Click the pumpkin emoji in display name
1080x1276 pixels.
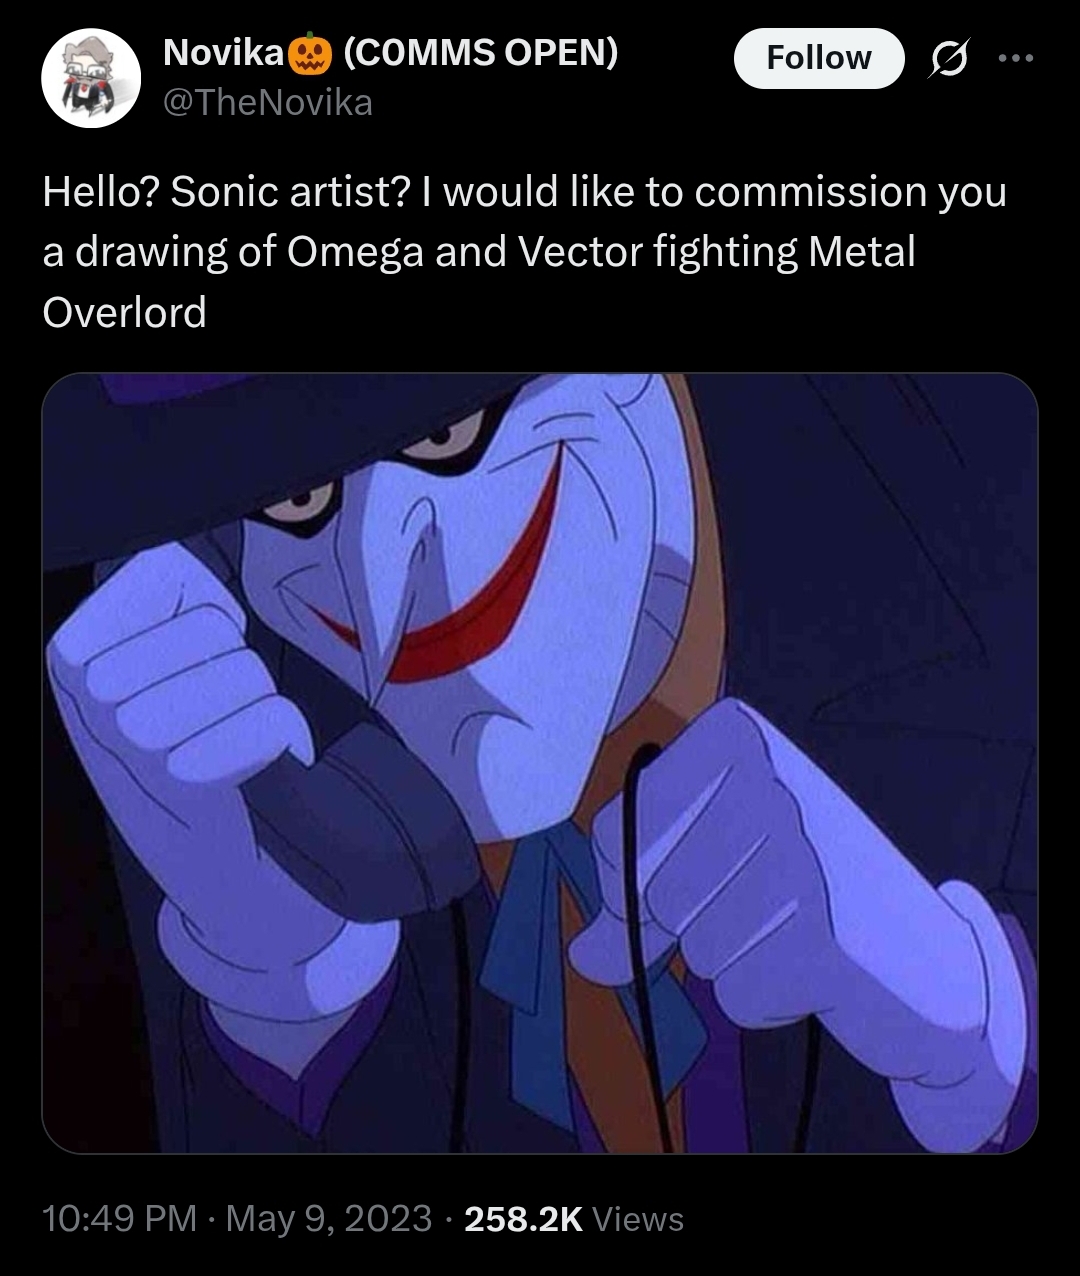point(310,55)
